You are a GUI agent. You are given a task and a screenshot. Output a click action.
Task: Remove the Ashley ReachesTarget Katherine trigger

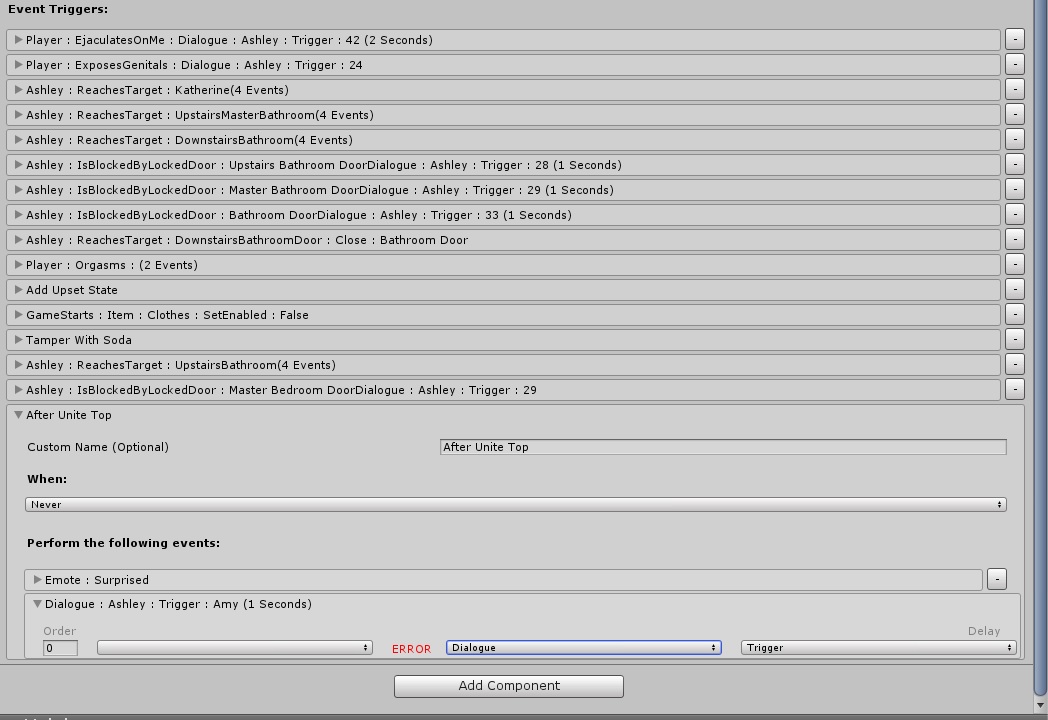point(1014,90)
